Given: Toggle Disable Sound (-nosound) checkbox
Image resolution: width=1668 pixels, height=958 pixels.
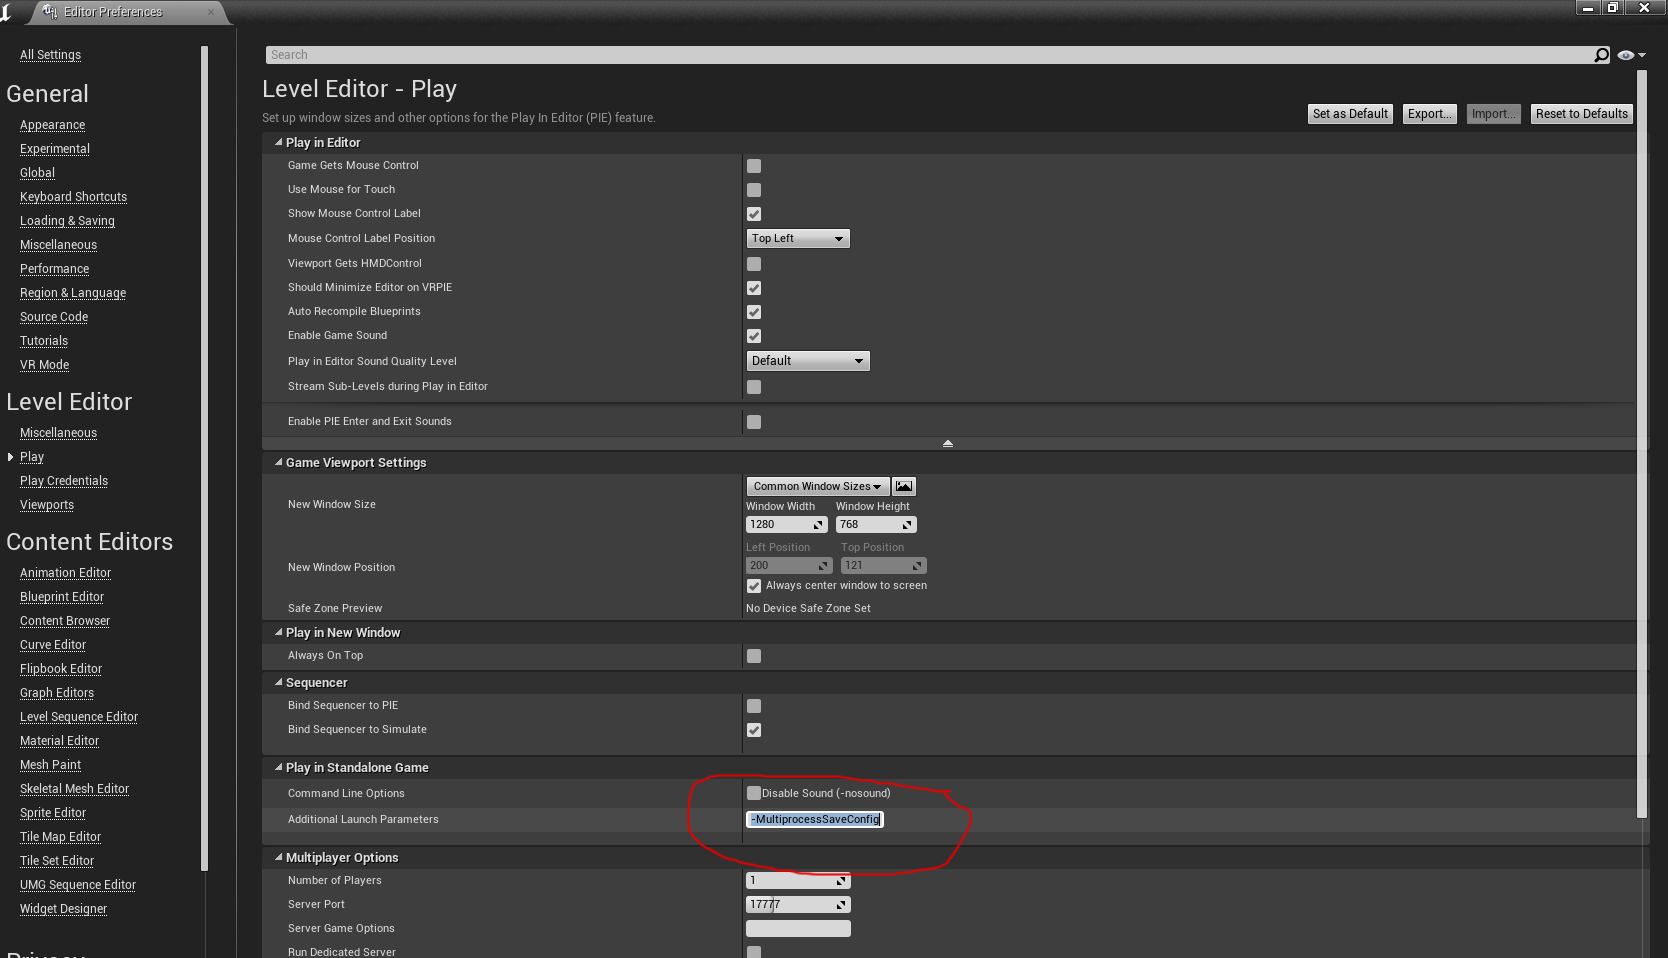Looking at the screenshot, I should [x=754, y=793].
